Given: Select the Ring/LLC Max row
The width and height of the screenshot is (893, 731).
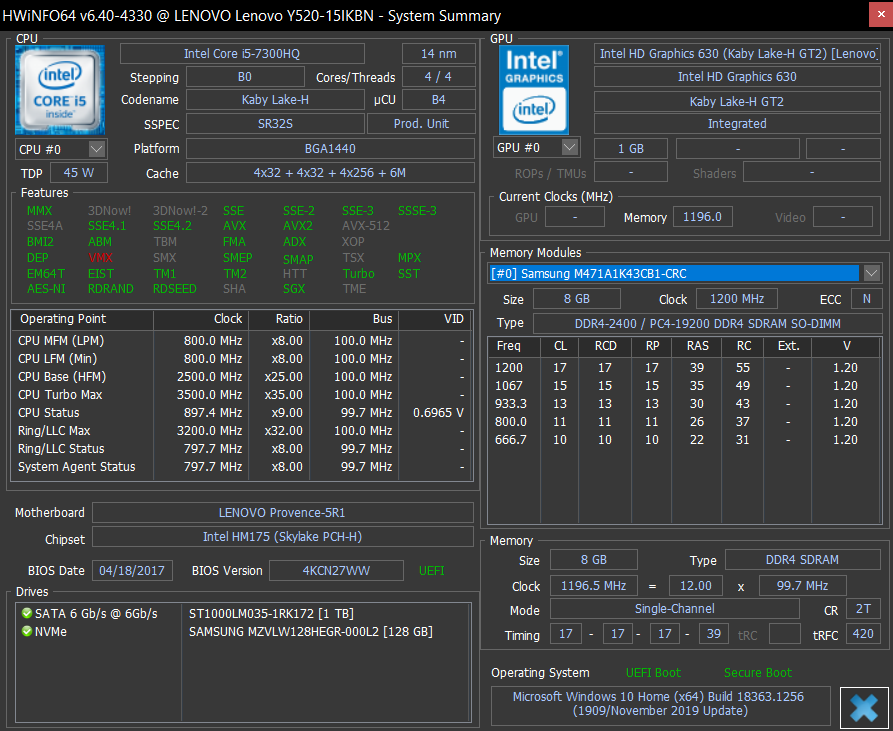Looking at the screenshot, I should point(242,431).
